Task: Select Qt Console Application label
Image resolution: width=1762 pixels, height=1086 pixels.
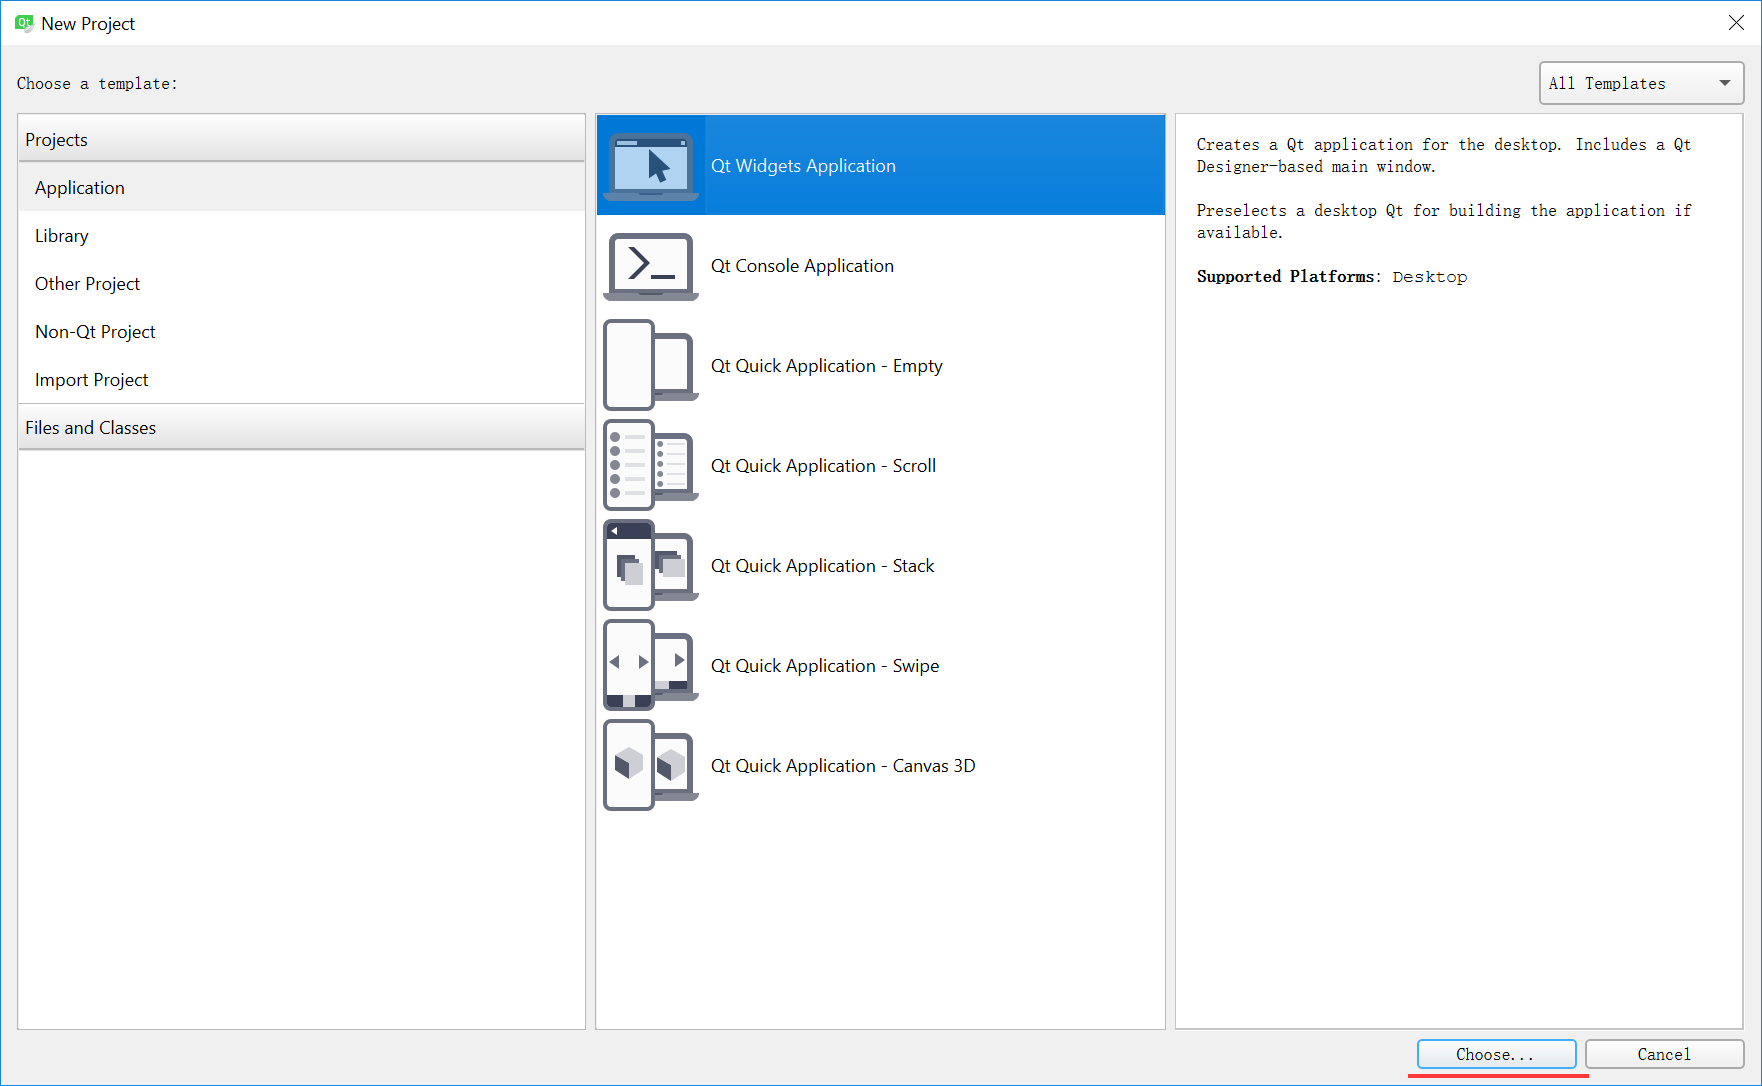Action: [802, 266]
